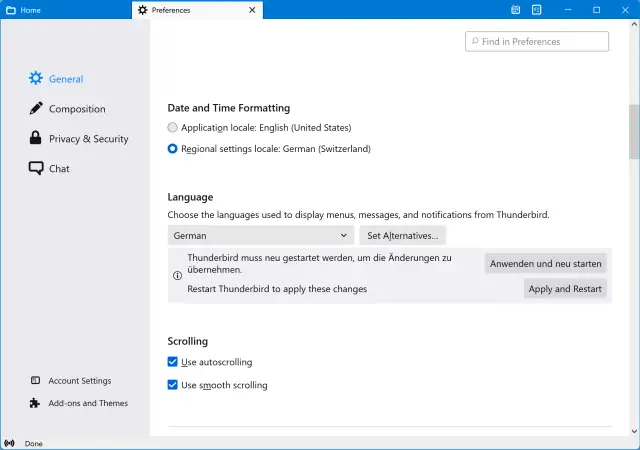The image size is (640, 450).
Task: Select Application locale English radio button
Action: (173, 128)
